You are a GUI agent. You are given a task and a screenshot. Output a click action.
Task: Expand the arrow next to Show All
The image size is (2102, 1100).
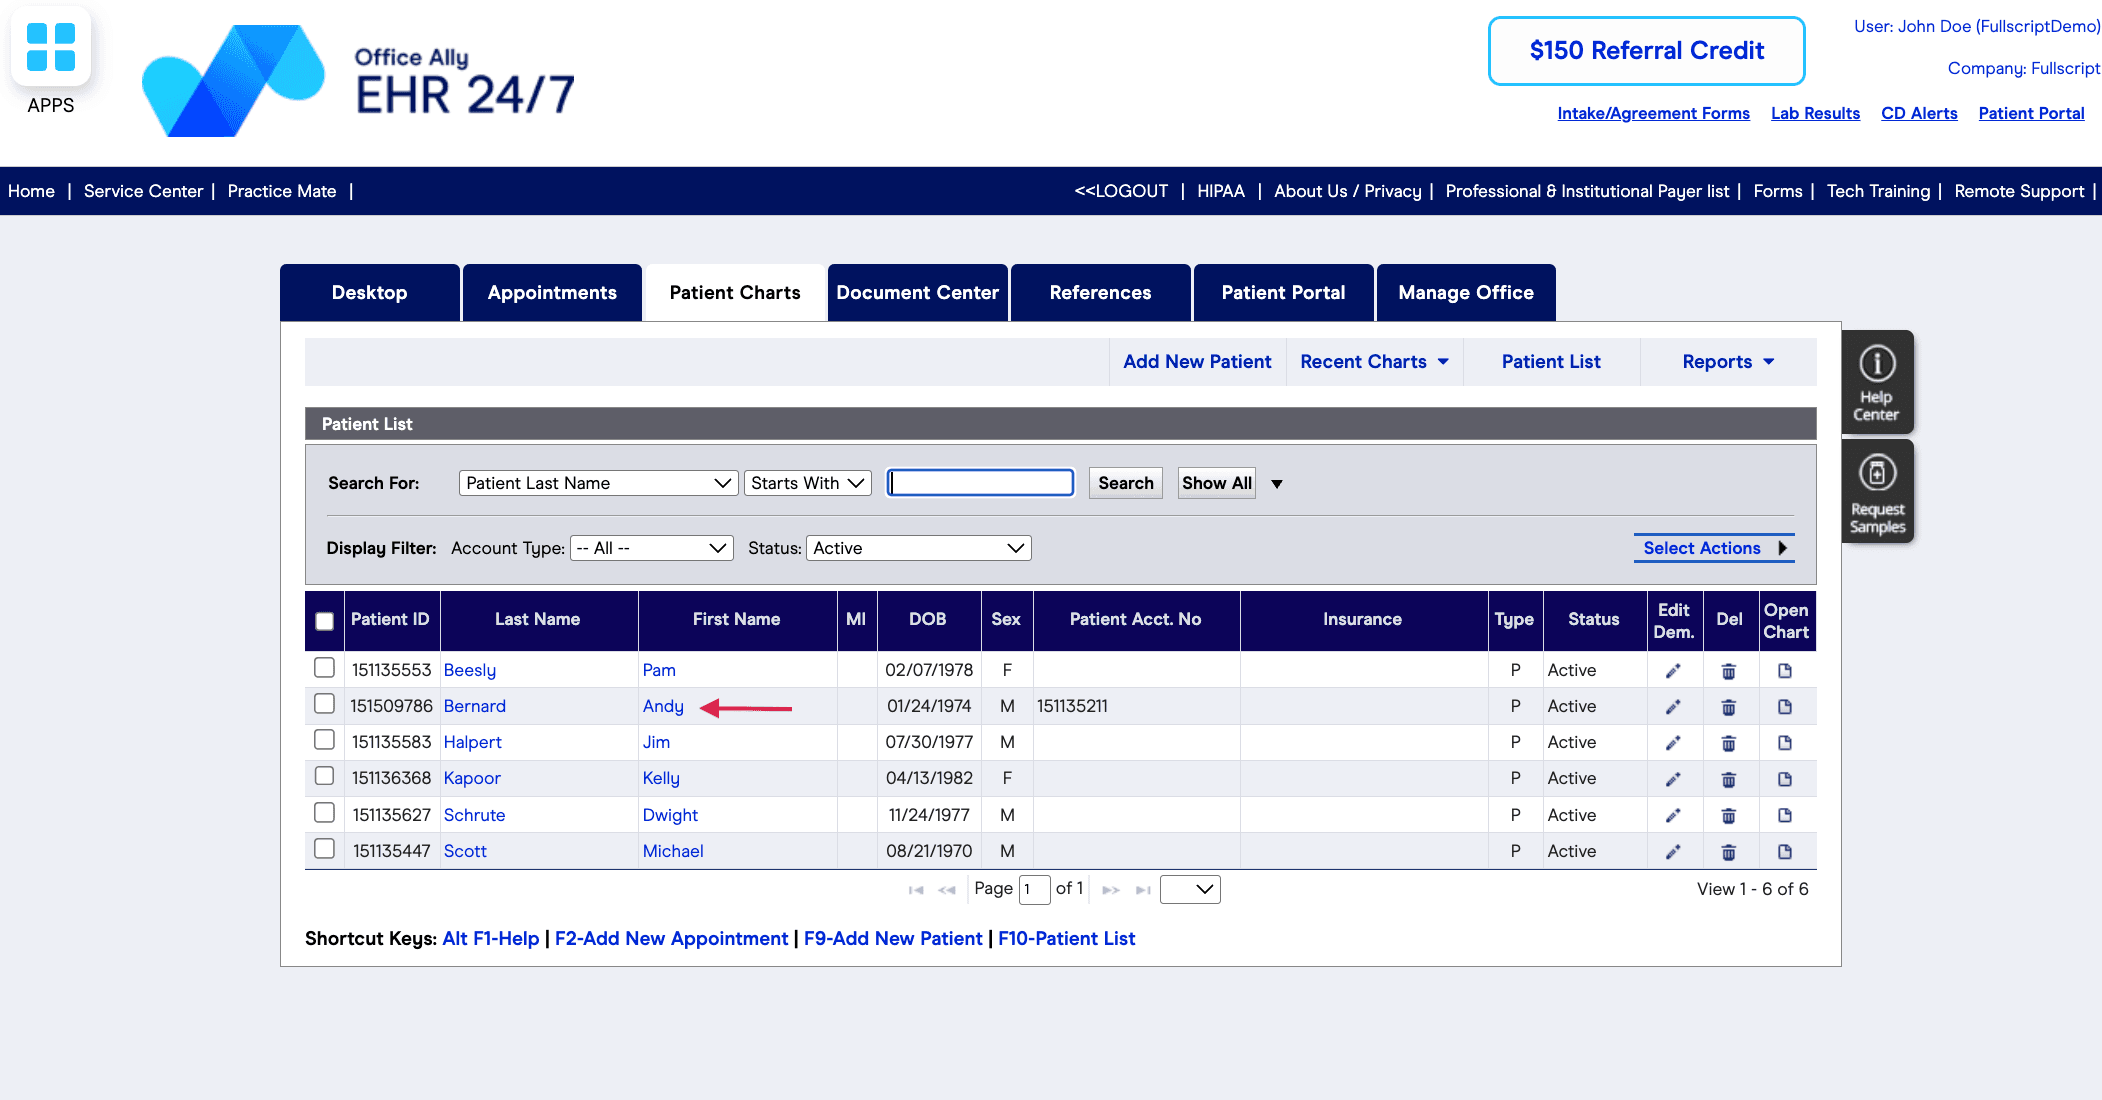point(1277,484)
